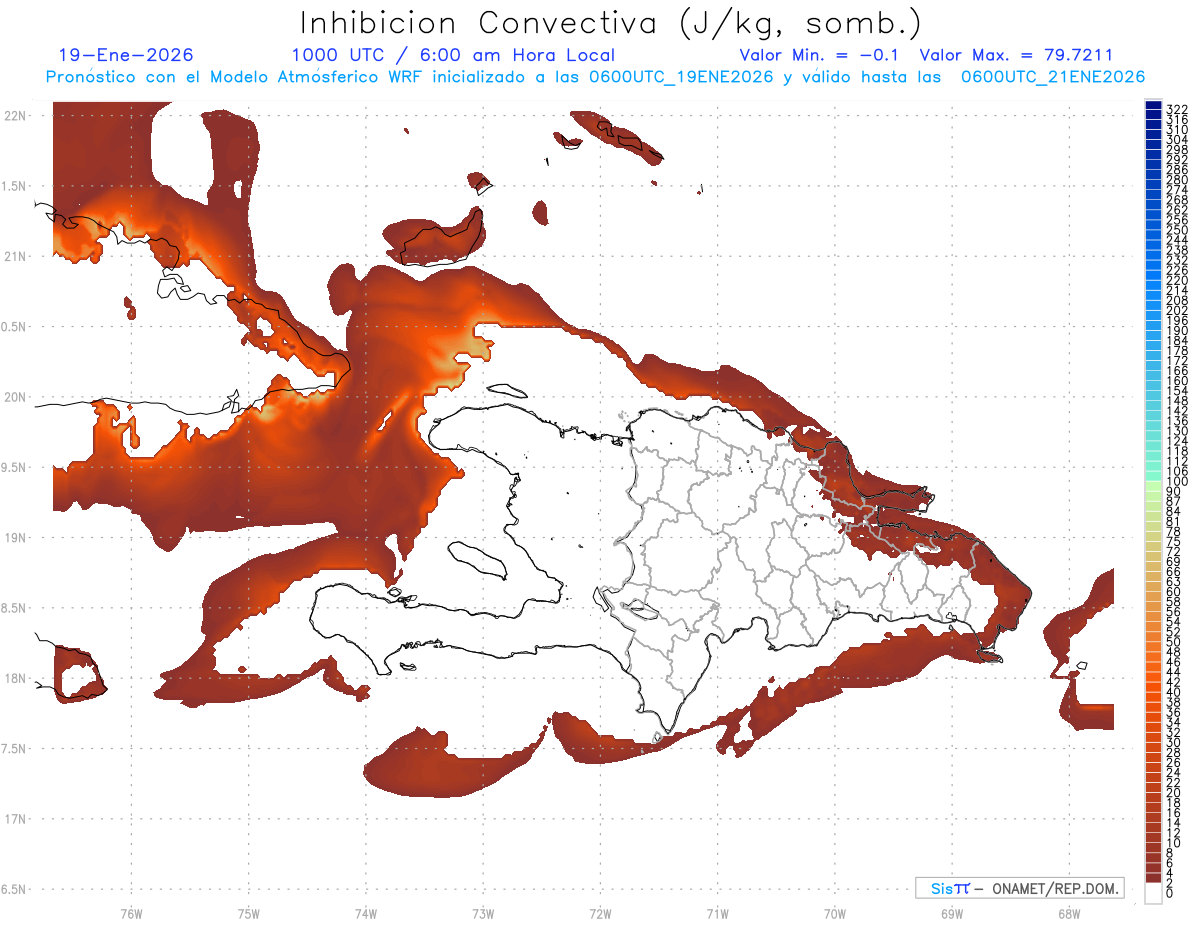
Task: Click the darkest blue swatch beside 322
Action: point(1154,104)
